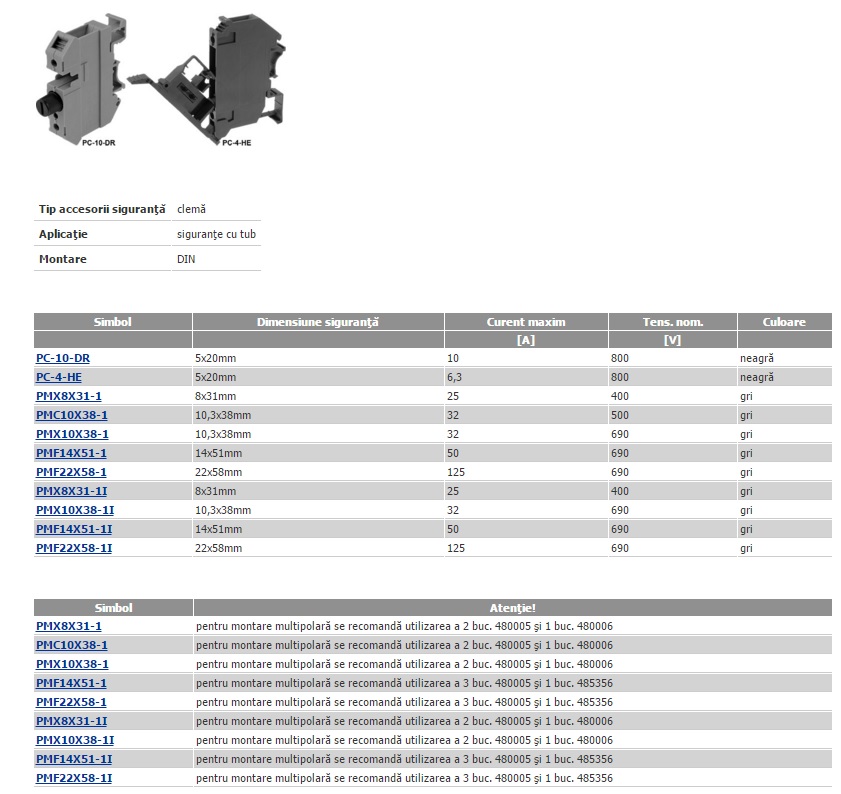Open PMX8X31-1I link in the specifications table

(72, 491)
